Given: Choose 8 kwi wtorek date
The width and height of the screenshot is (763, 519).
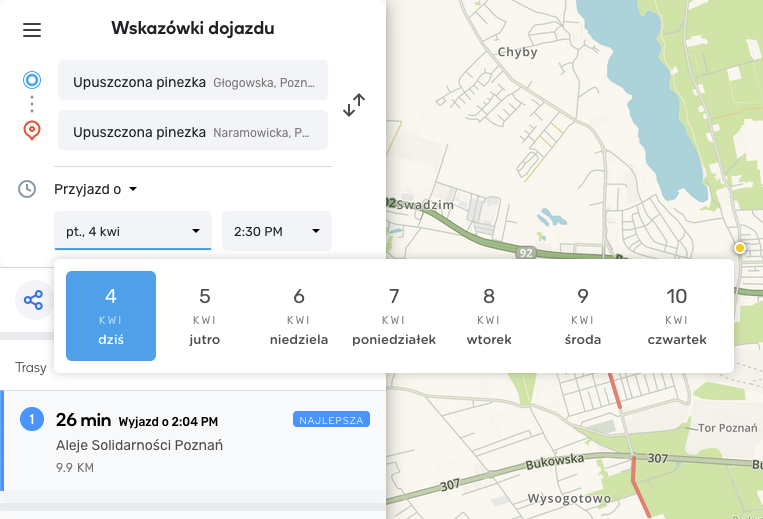Looking at the screenshot, I should pos(489,316).
